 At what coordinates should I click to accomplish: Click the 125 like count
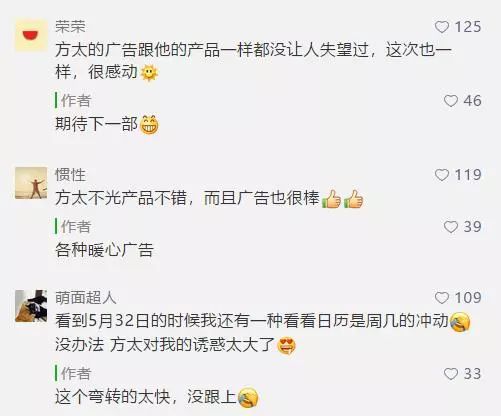point(468,27)
